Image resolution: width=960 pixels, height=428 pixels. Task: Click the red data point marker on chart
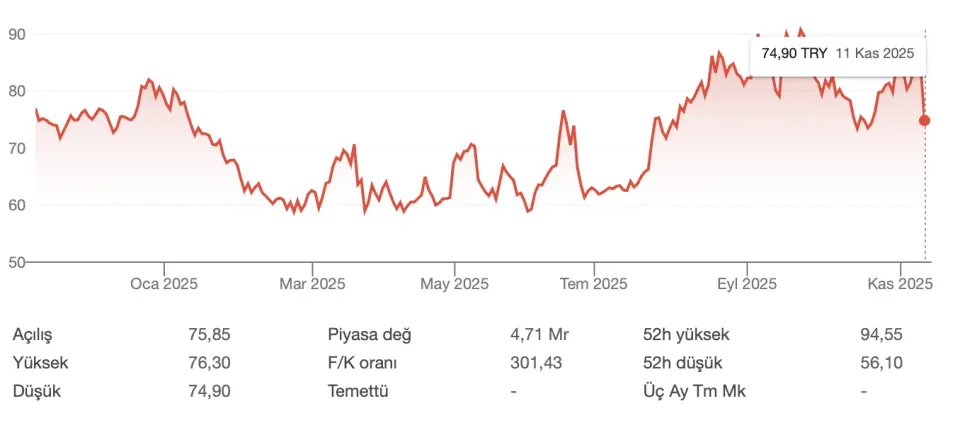(x=924, y=120)
